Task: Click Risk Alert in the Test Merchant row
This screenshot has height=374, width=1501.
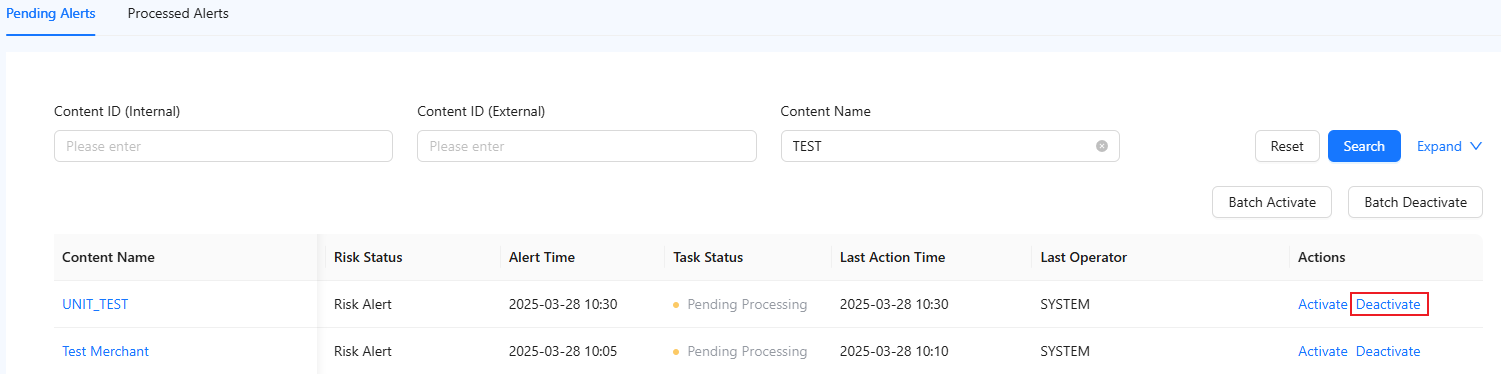Action: click(x=363, y=351)
